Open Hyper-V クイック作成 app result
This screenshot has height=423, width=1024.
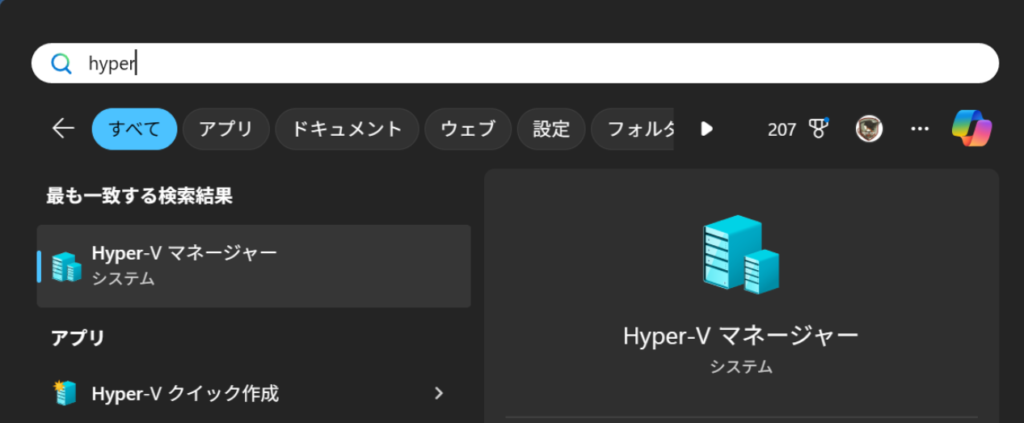click(254, 394)
